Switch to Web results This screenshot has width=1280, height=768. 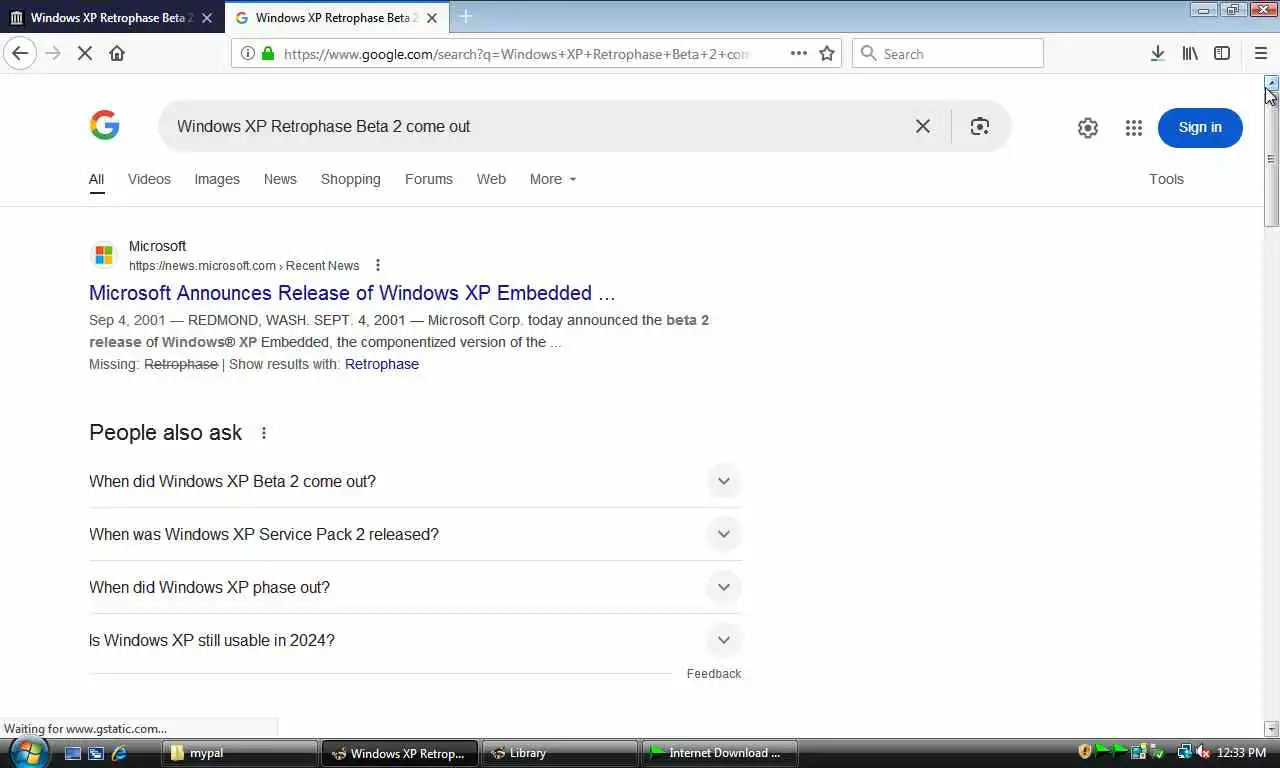point(491,179)
